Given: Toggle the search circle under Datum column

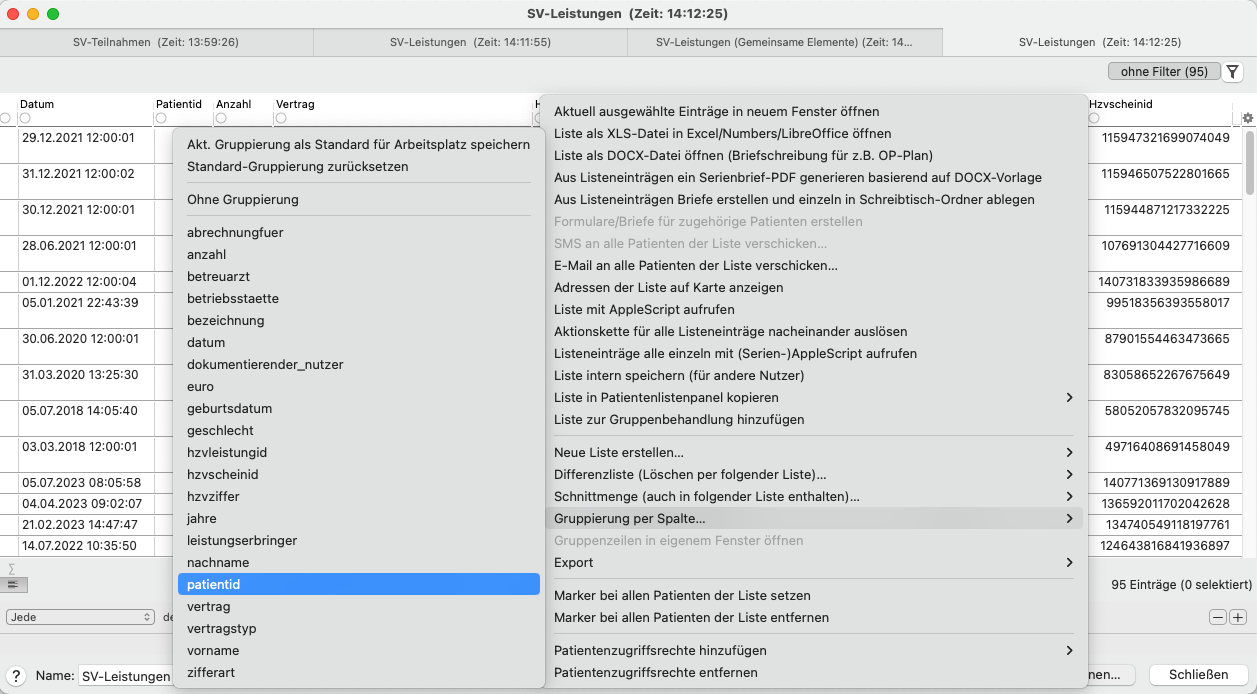Looking at the screenshot, I should click(25, 118).
